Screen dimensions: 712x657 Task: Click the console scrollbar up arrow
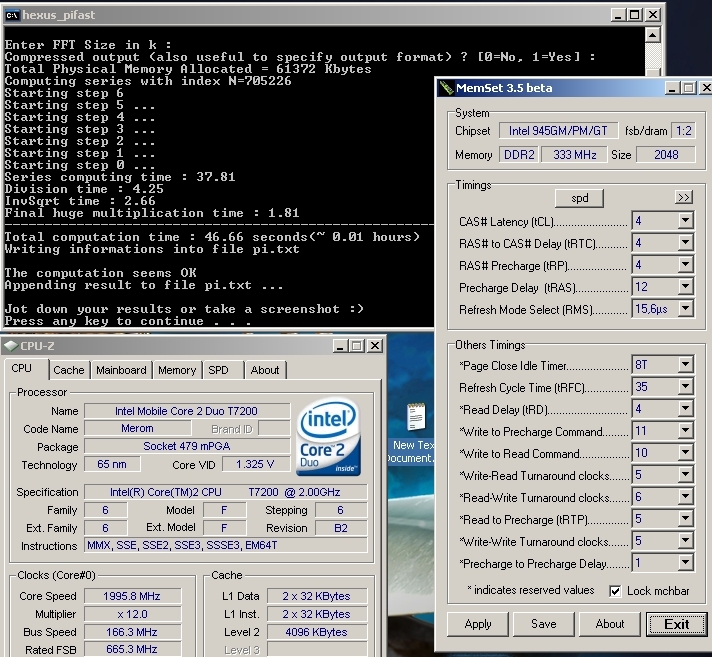point(653,35)
